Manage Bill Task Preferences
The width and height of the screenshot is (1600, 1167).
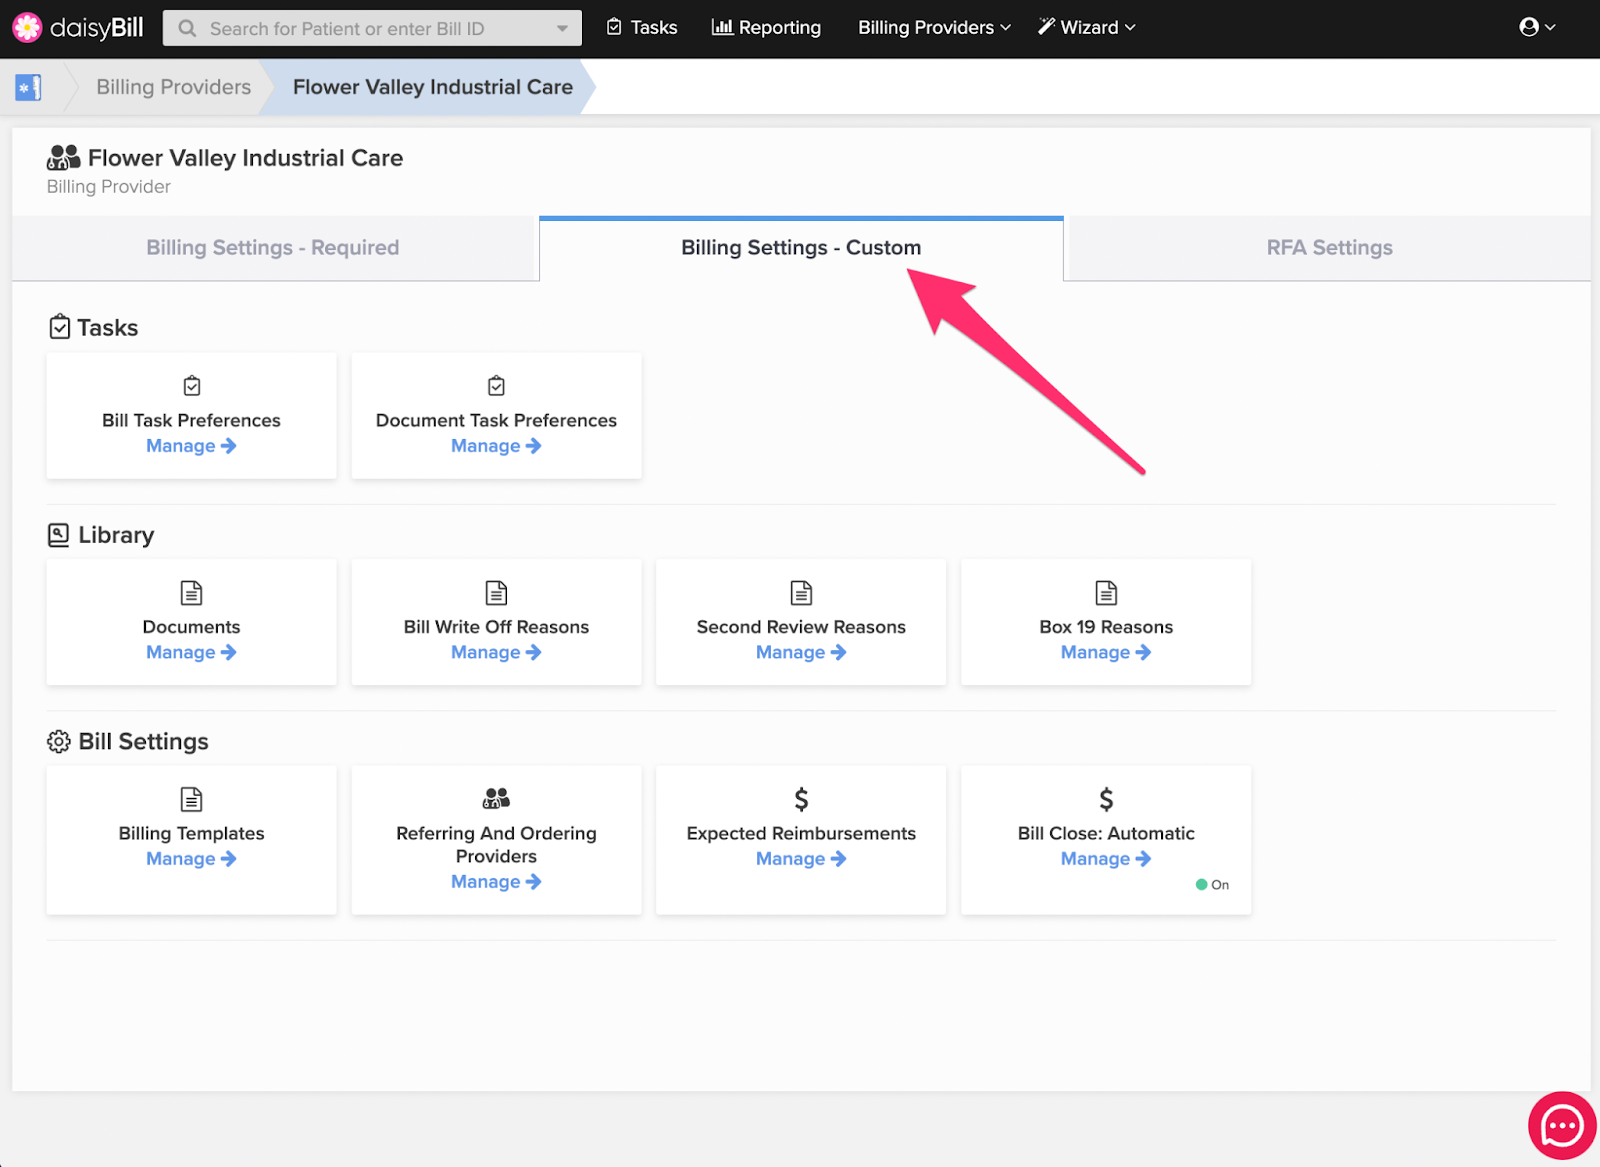(191, 446)
